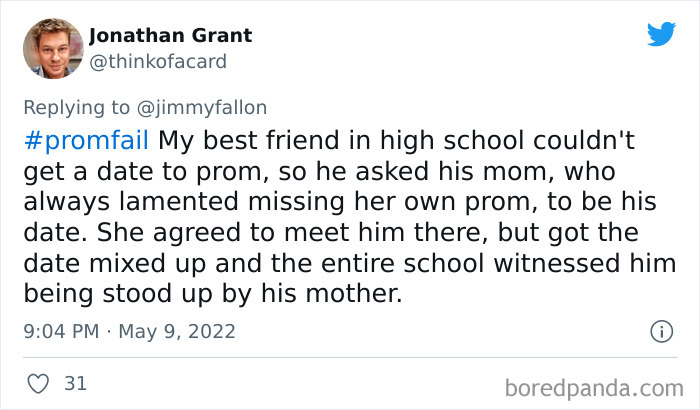700x410 pixels.
Task: Like the tweet with the heart icon
Action: click(x=39, y=383)
